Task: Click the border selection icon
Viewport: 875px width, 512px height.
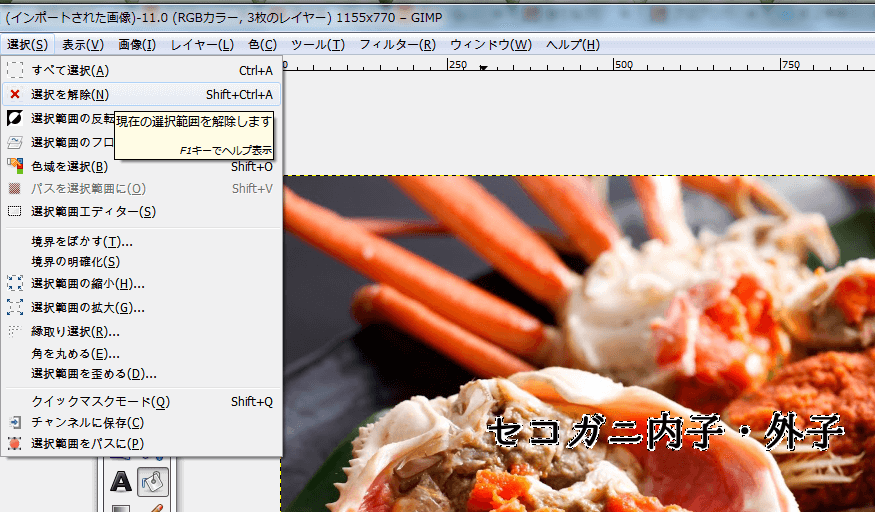Action: pos(15,331)
